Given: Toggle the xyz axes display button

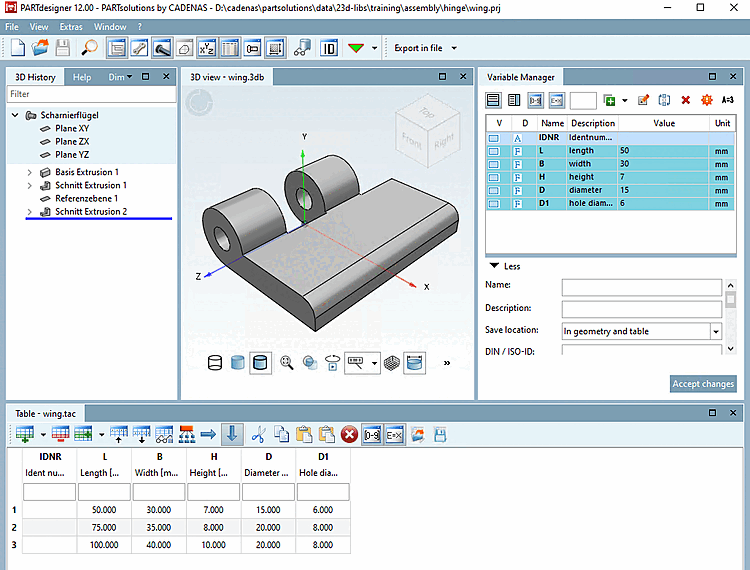Looking at the screenshot, I should 206,47.
